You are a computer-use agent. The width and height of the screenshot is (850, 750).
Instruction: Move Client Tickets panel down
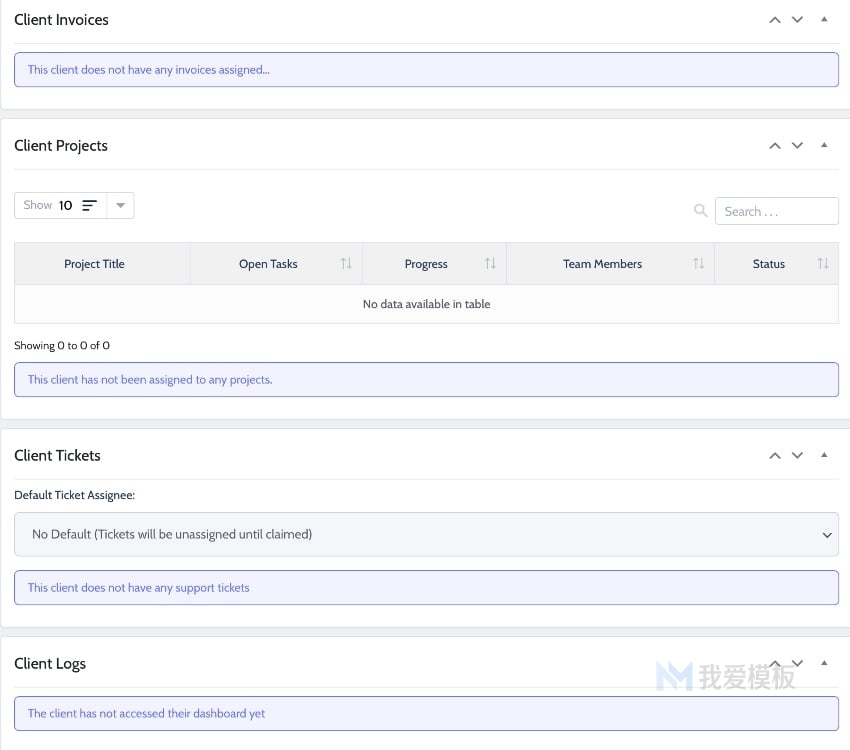tap(797, 456)
